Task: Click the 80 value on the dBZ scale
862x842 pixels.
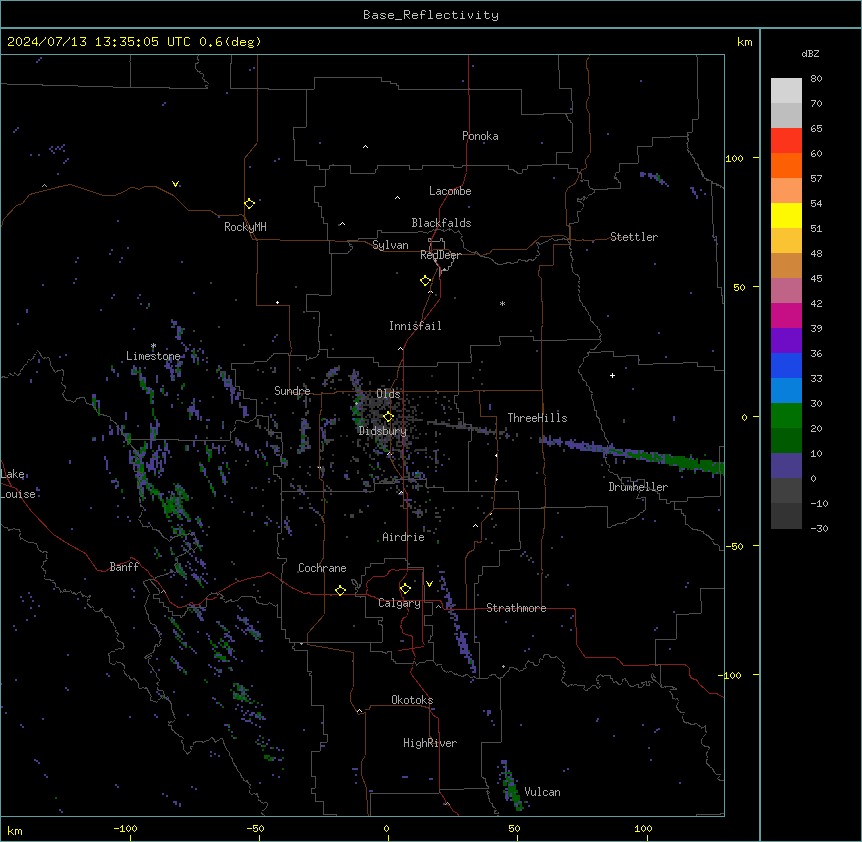Action: pyautogui.click(x=816, y=79)
